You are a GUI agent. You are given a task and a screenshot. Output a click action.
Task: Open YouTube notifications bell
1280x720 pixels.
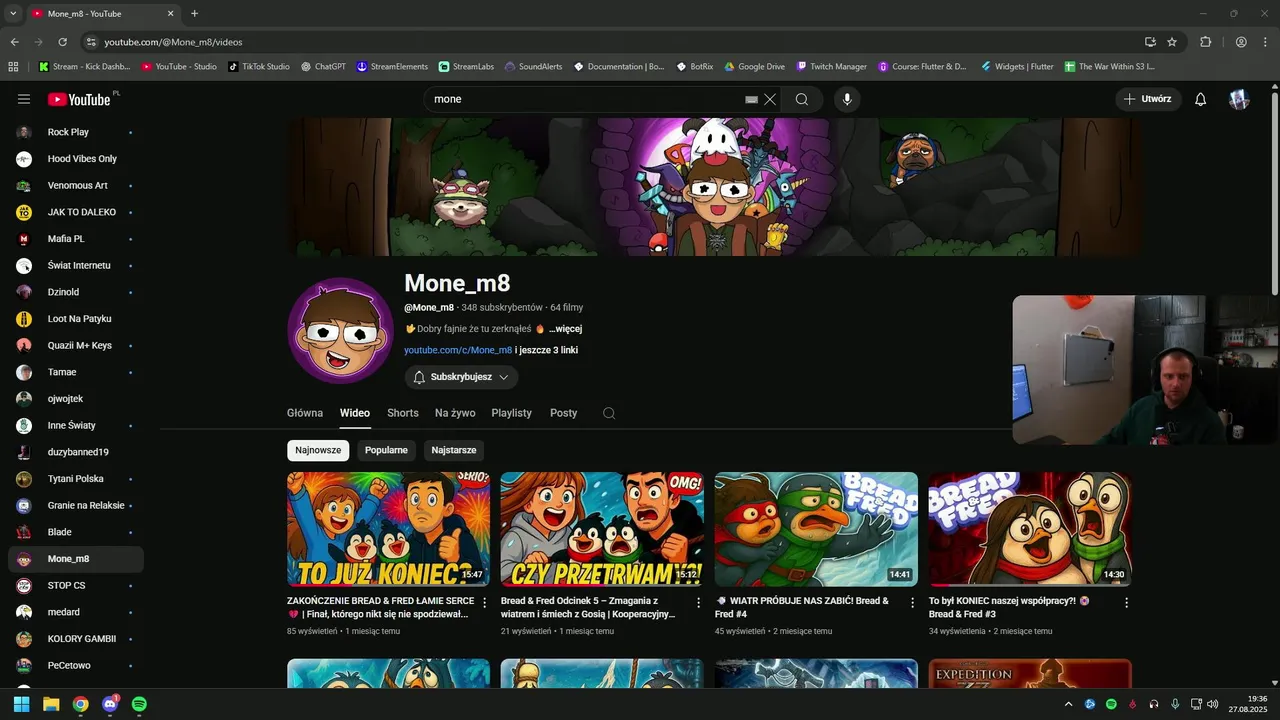(1201, 99)
